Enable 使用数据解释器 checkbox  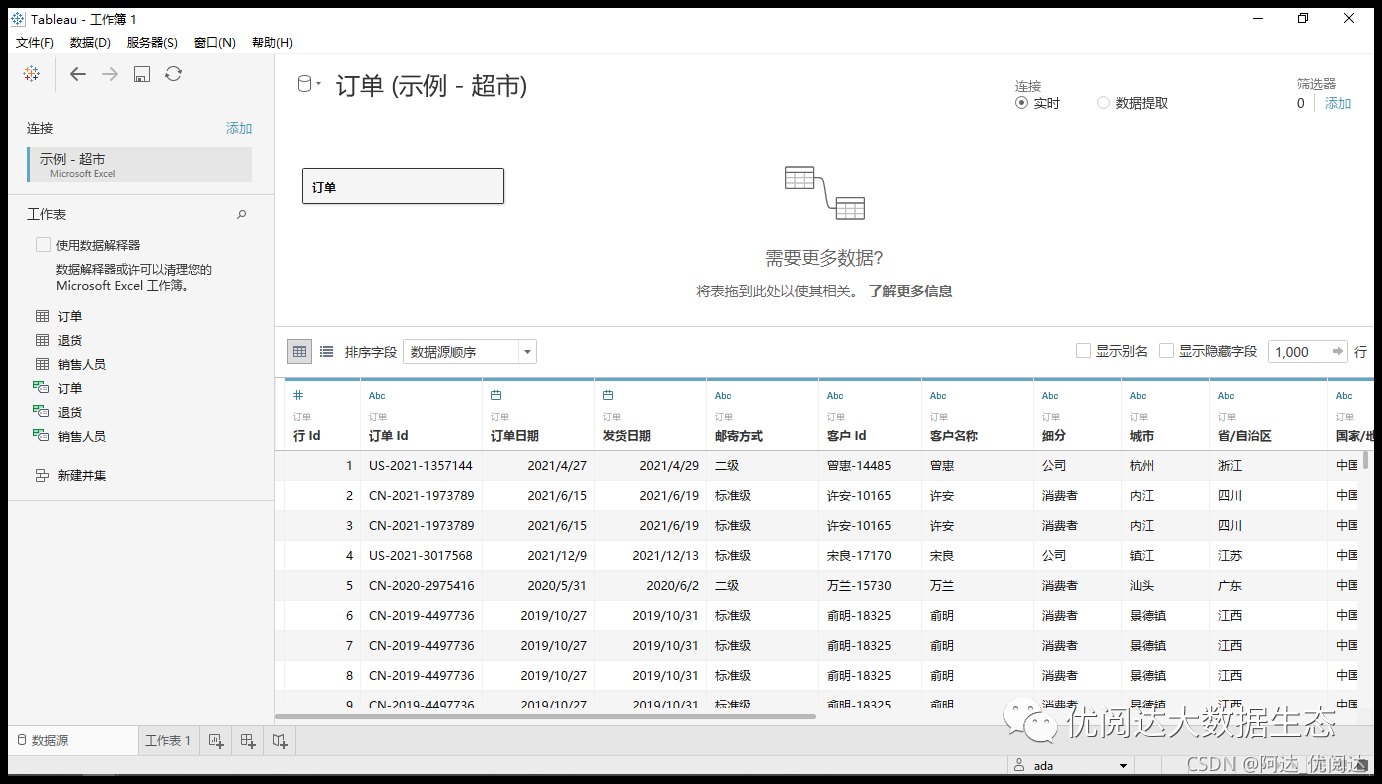click(43, 244)
